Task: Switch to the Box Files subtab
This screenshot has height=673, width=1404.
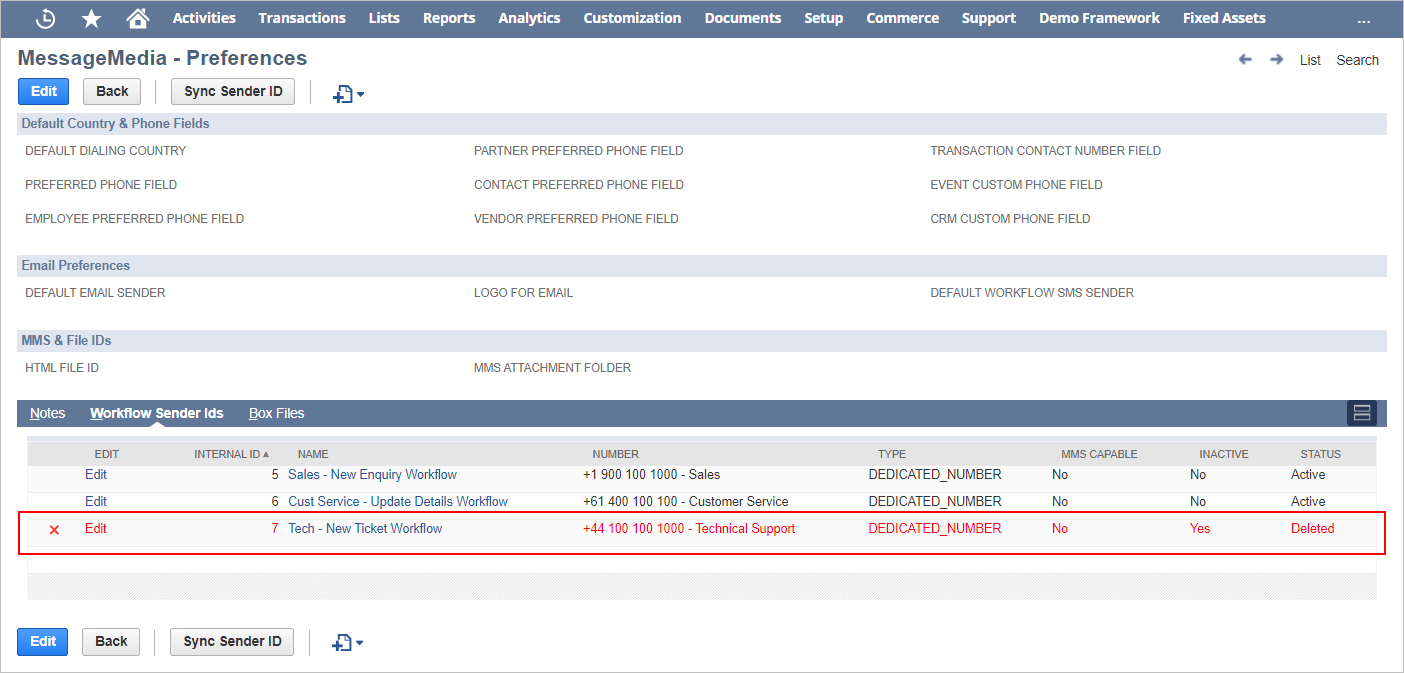Action: click(x=277, y=413)
